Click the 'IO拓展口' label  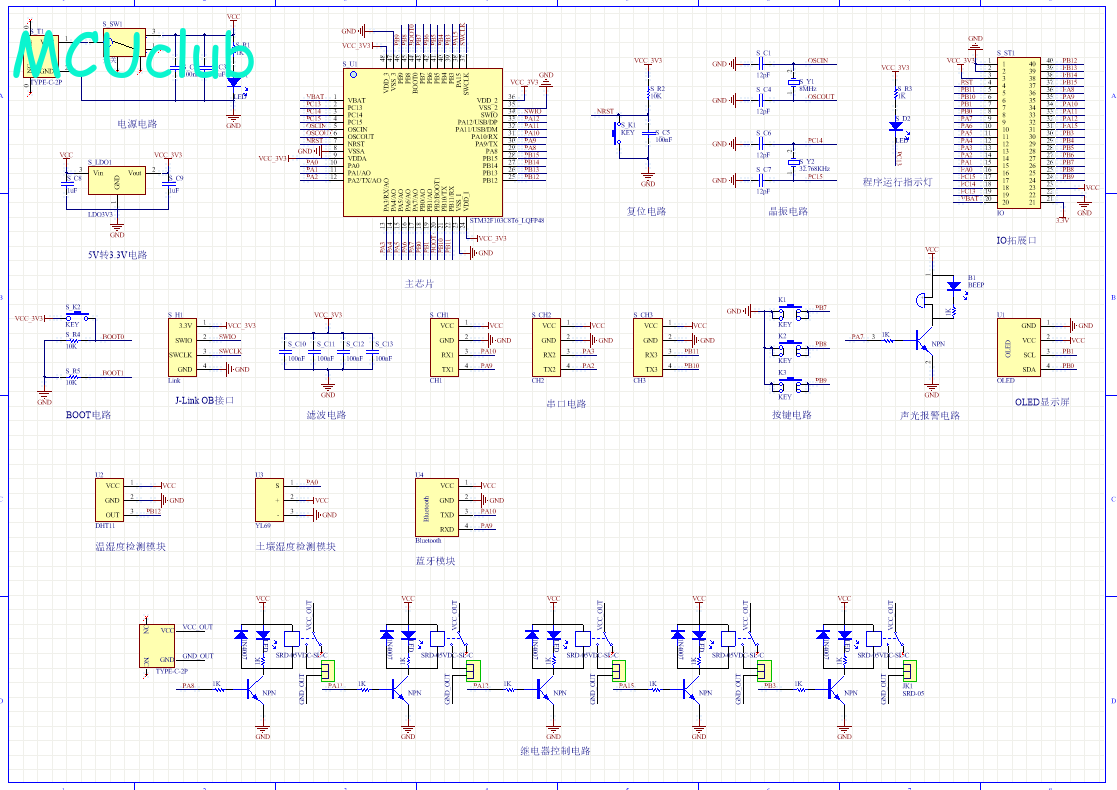pyautogui.click(x=1016, y=240)
